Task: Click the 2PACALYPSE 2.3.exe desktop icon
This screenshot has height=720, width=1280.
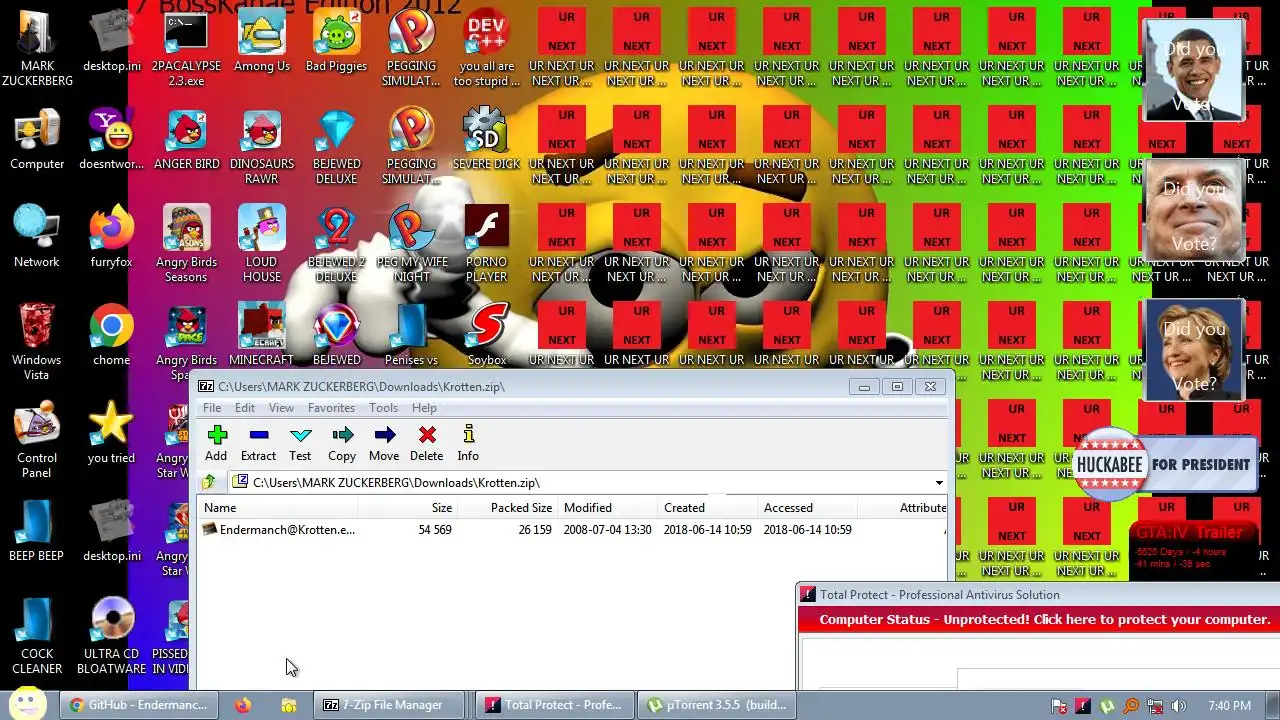Action: [187, 48]
